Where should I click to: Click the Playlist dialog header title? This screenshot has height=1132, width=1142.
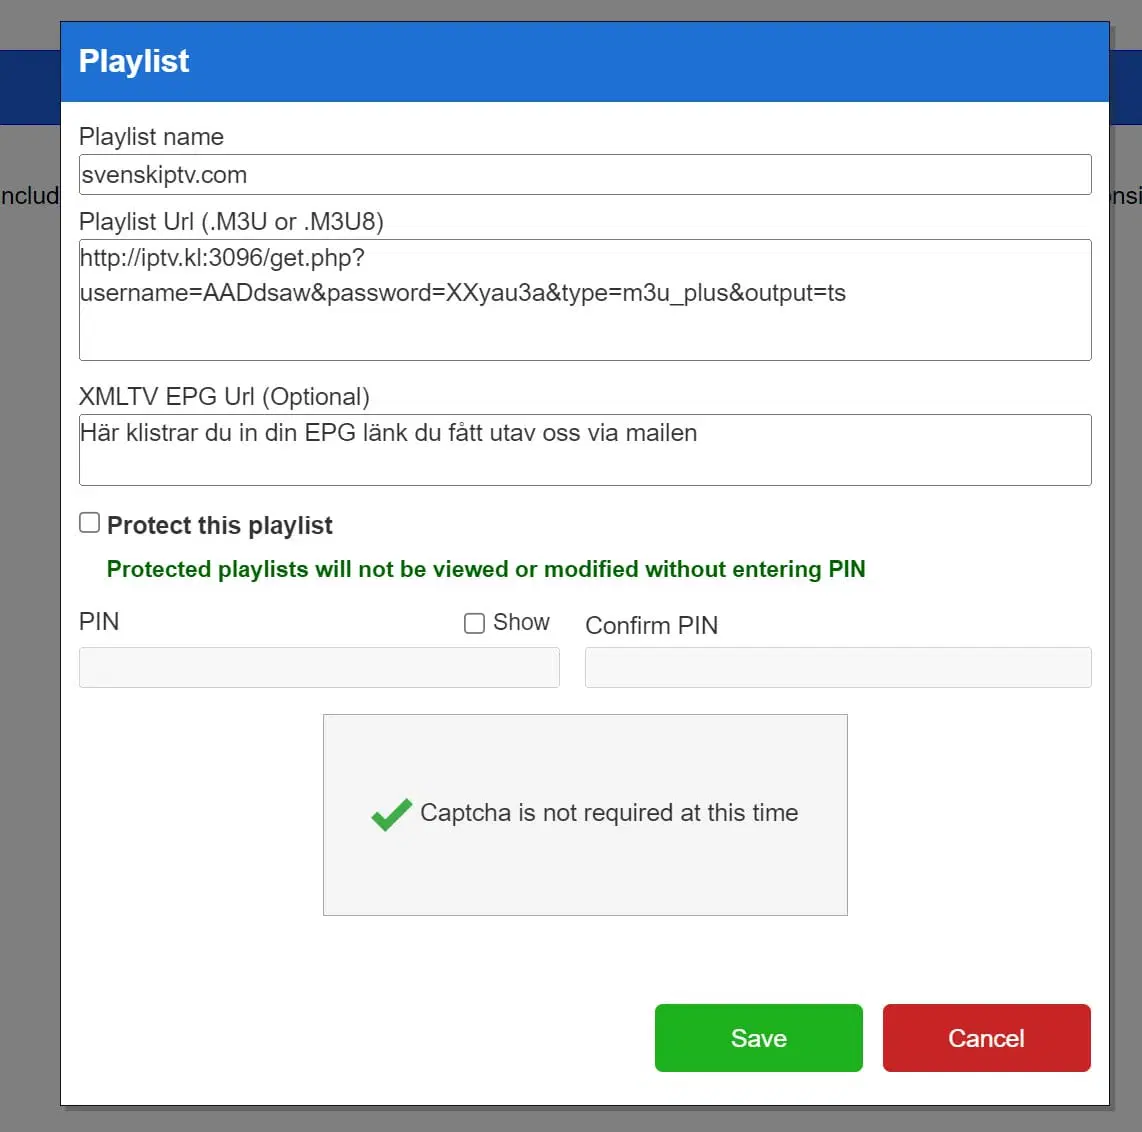click(x=134, y=61)
